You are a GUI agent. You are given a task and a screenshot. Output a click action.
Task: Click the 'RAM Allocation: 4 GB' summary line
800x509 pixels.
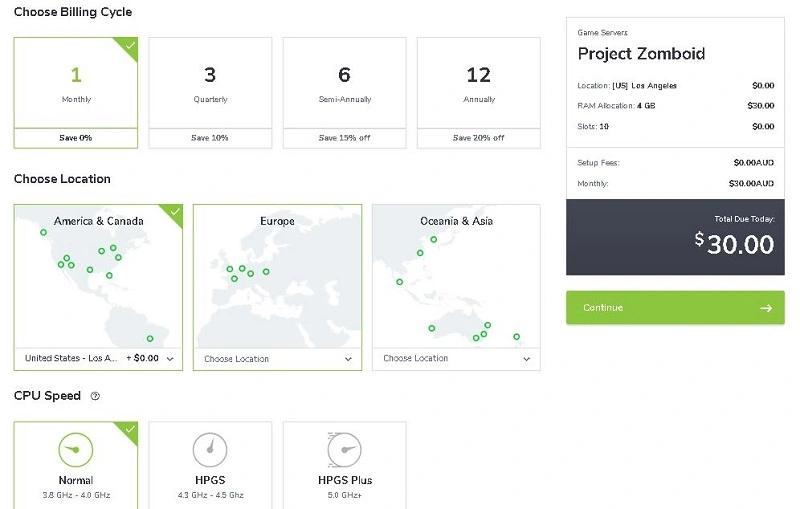676,106
